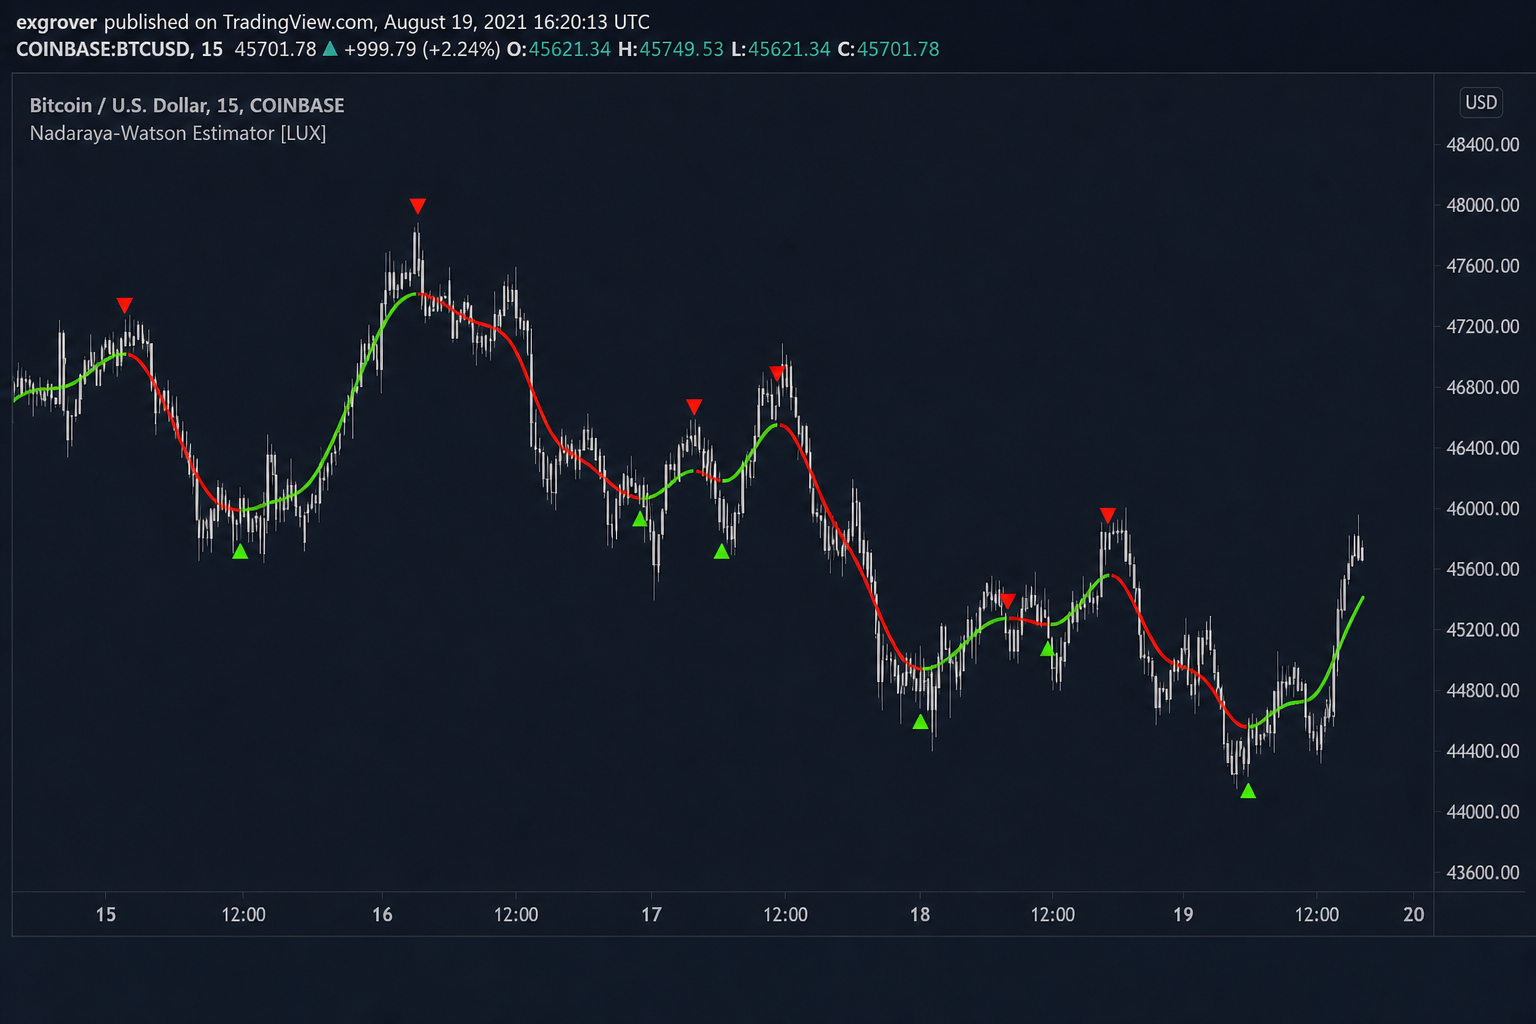Image resolution: width=1536 pixels, height=1024 pixels.
Task: Click the USD currency button
Action: (1481, 102)
